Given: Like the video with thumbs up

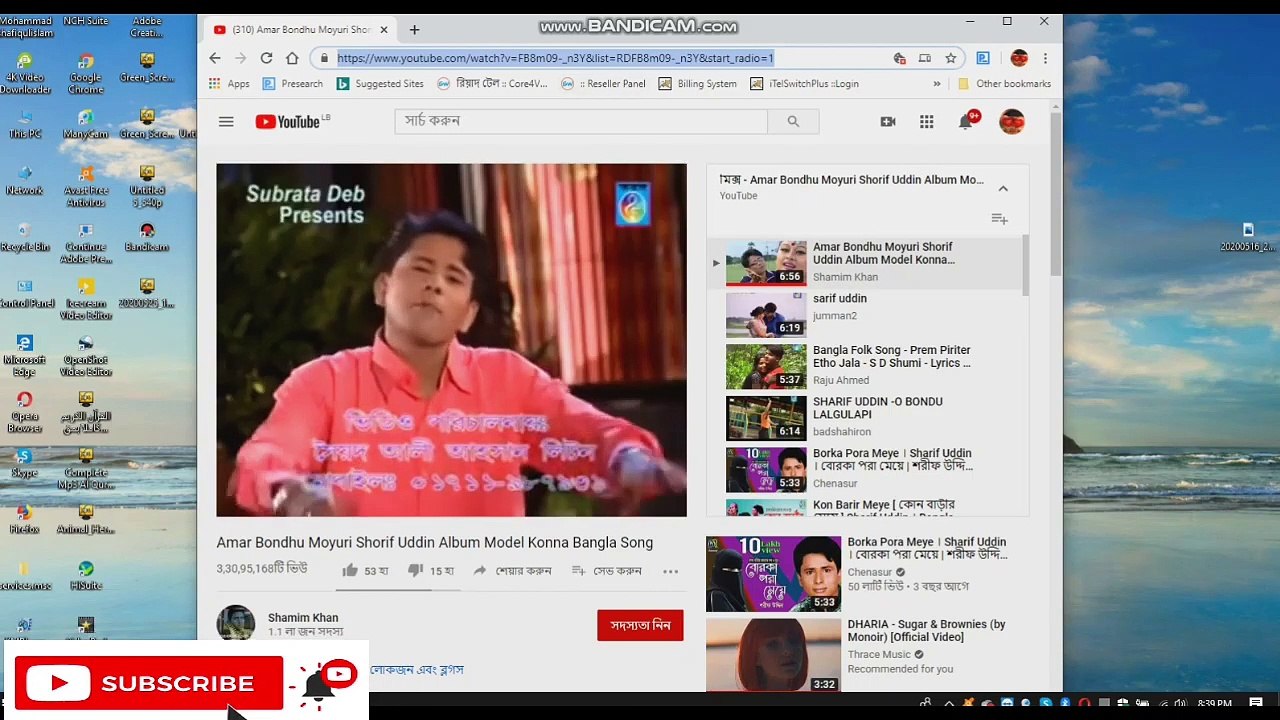Looking at the screenshot, I should point(350,570).
